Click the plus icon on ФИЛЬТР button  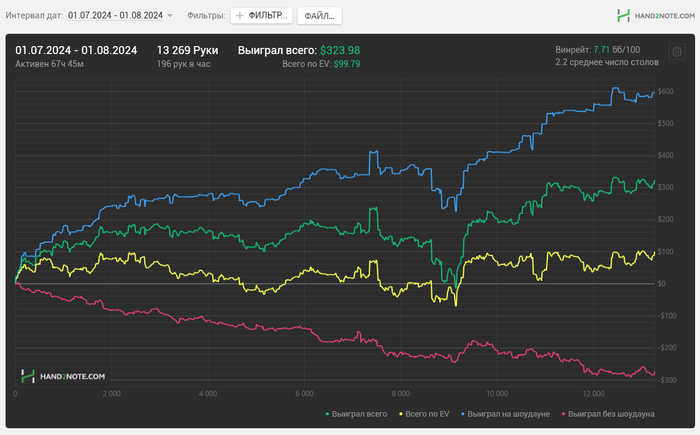pos(240,16)
